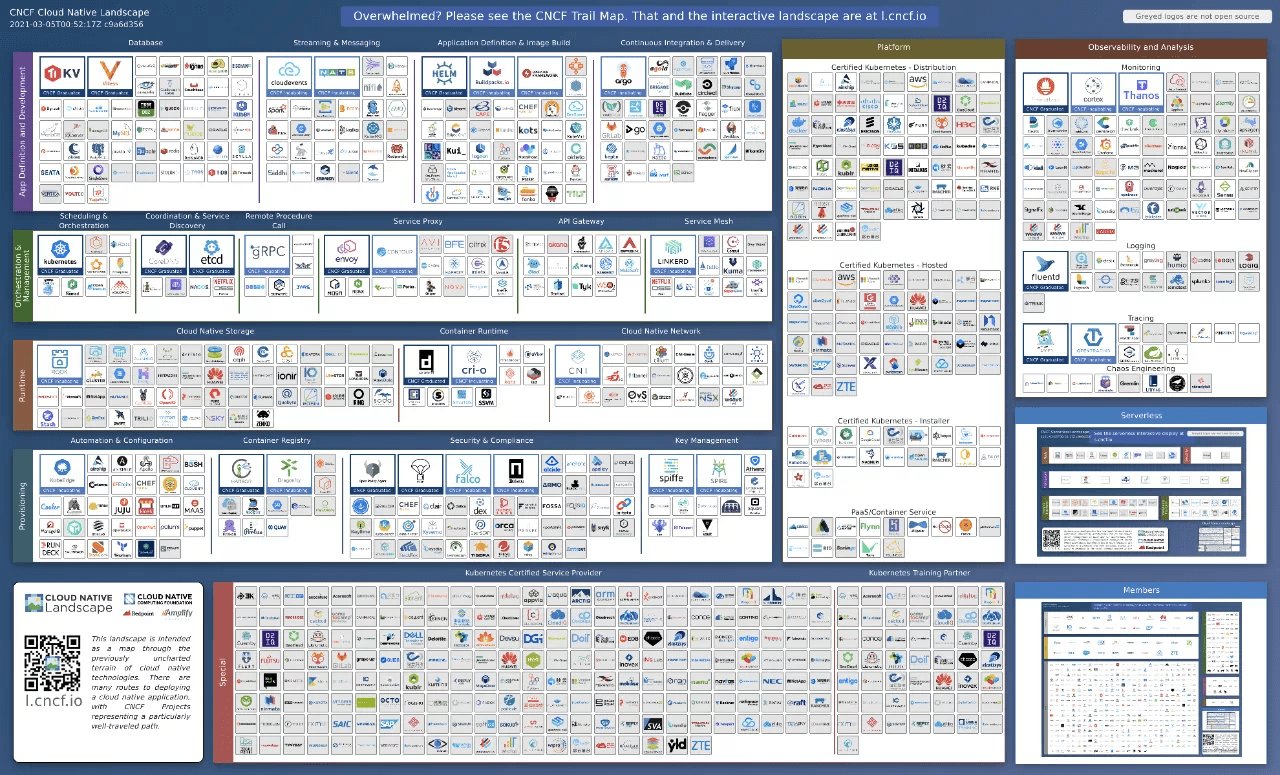Click the etcd logo tile

[211, 254]
